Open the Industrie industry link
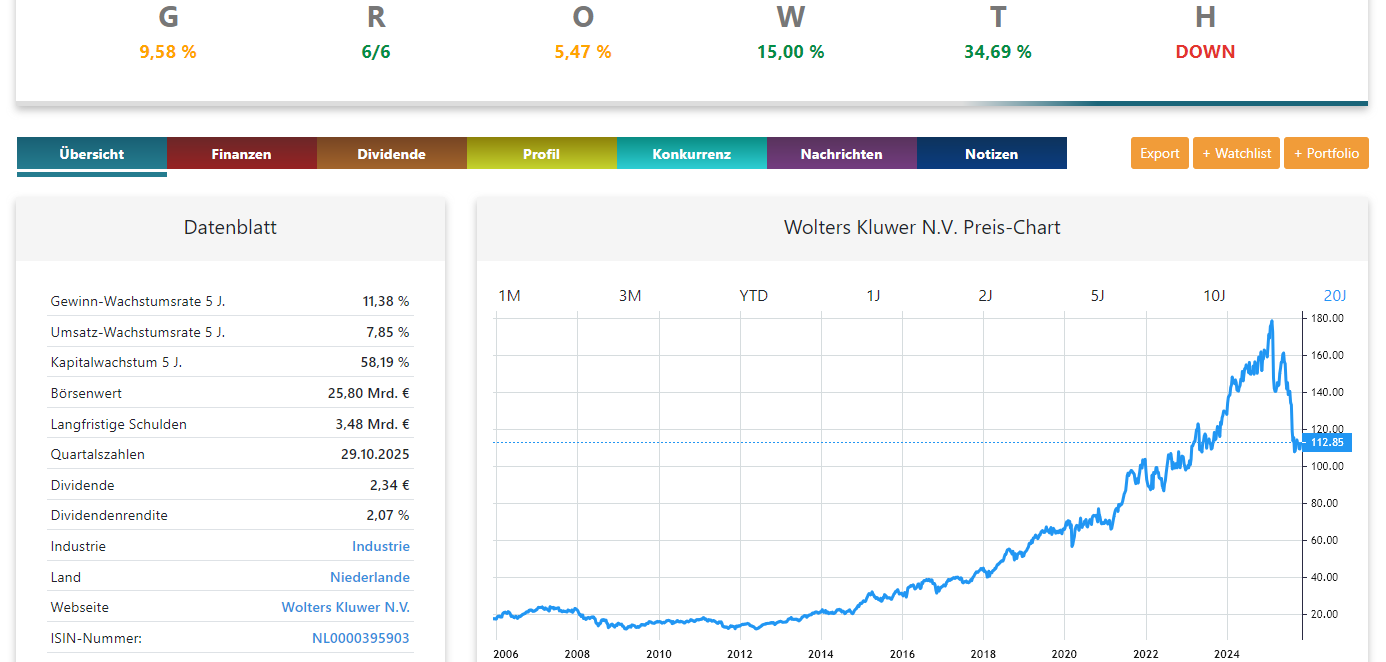Viewport: 1386px width, 662px height. (x=380, y=546)
